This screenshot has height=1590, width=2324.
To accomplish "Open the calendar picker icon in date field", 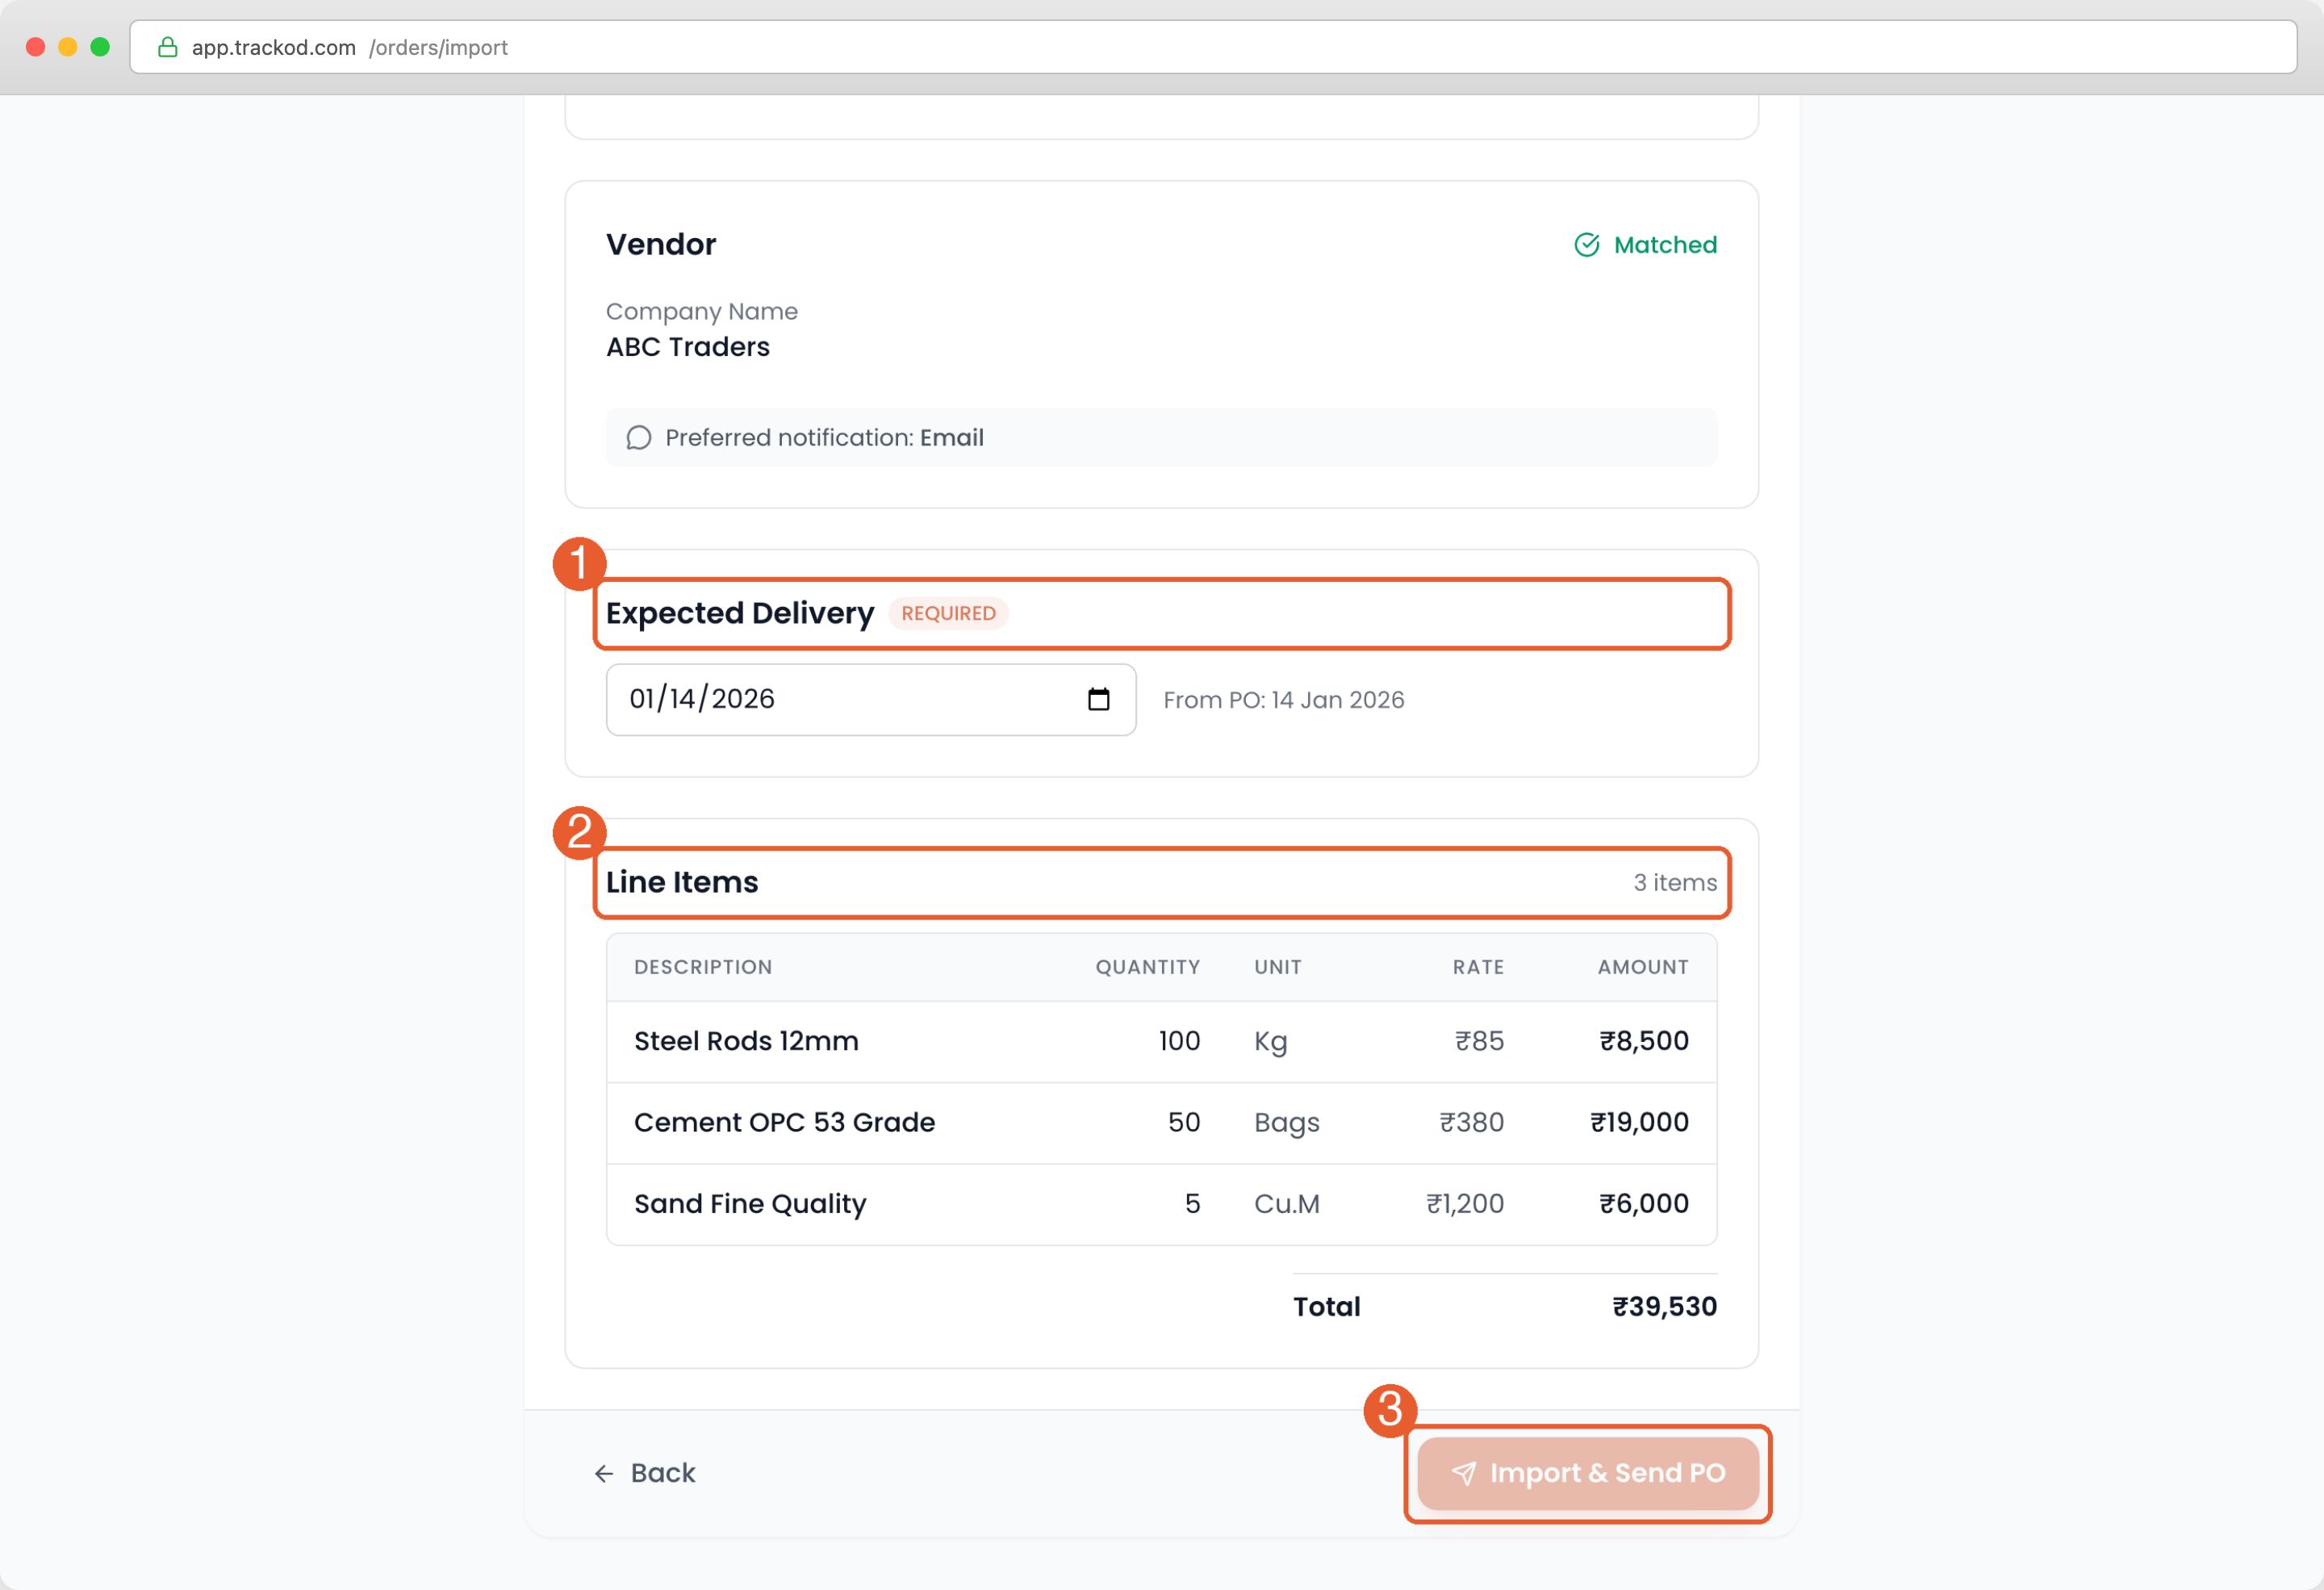I will click(x=1098, y=699).
